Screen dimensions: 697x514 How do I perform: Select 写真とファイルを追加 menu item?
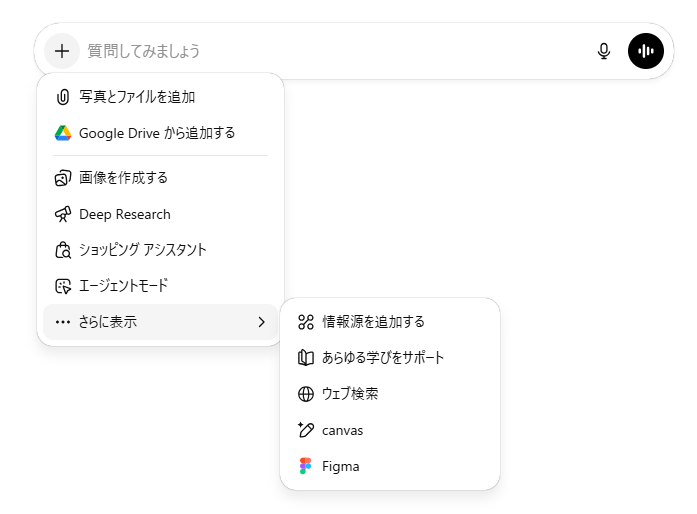[137, 97]
